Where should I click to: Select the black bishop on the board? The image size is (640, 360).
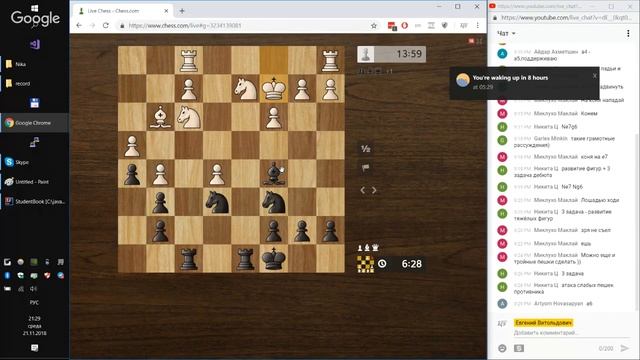pyautogui.click(x=273, y=173)
